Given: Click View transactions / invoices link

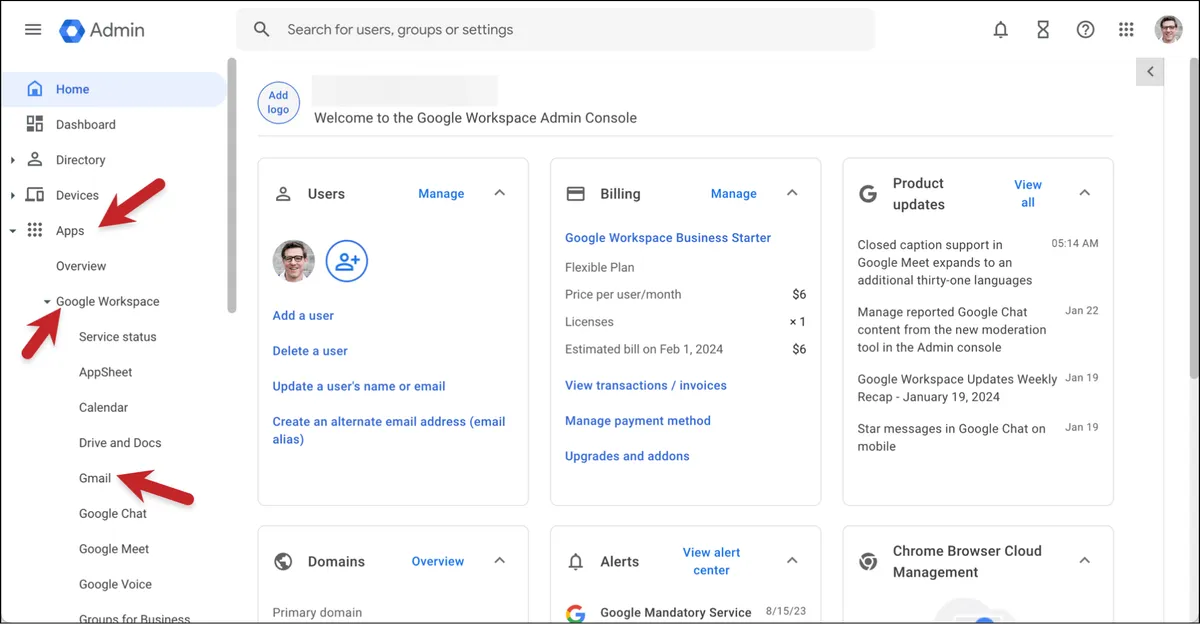Looking at the screenshot, I should tap(646, 385).
